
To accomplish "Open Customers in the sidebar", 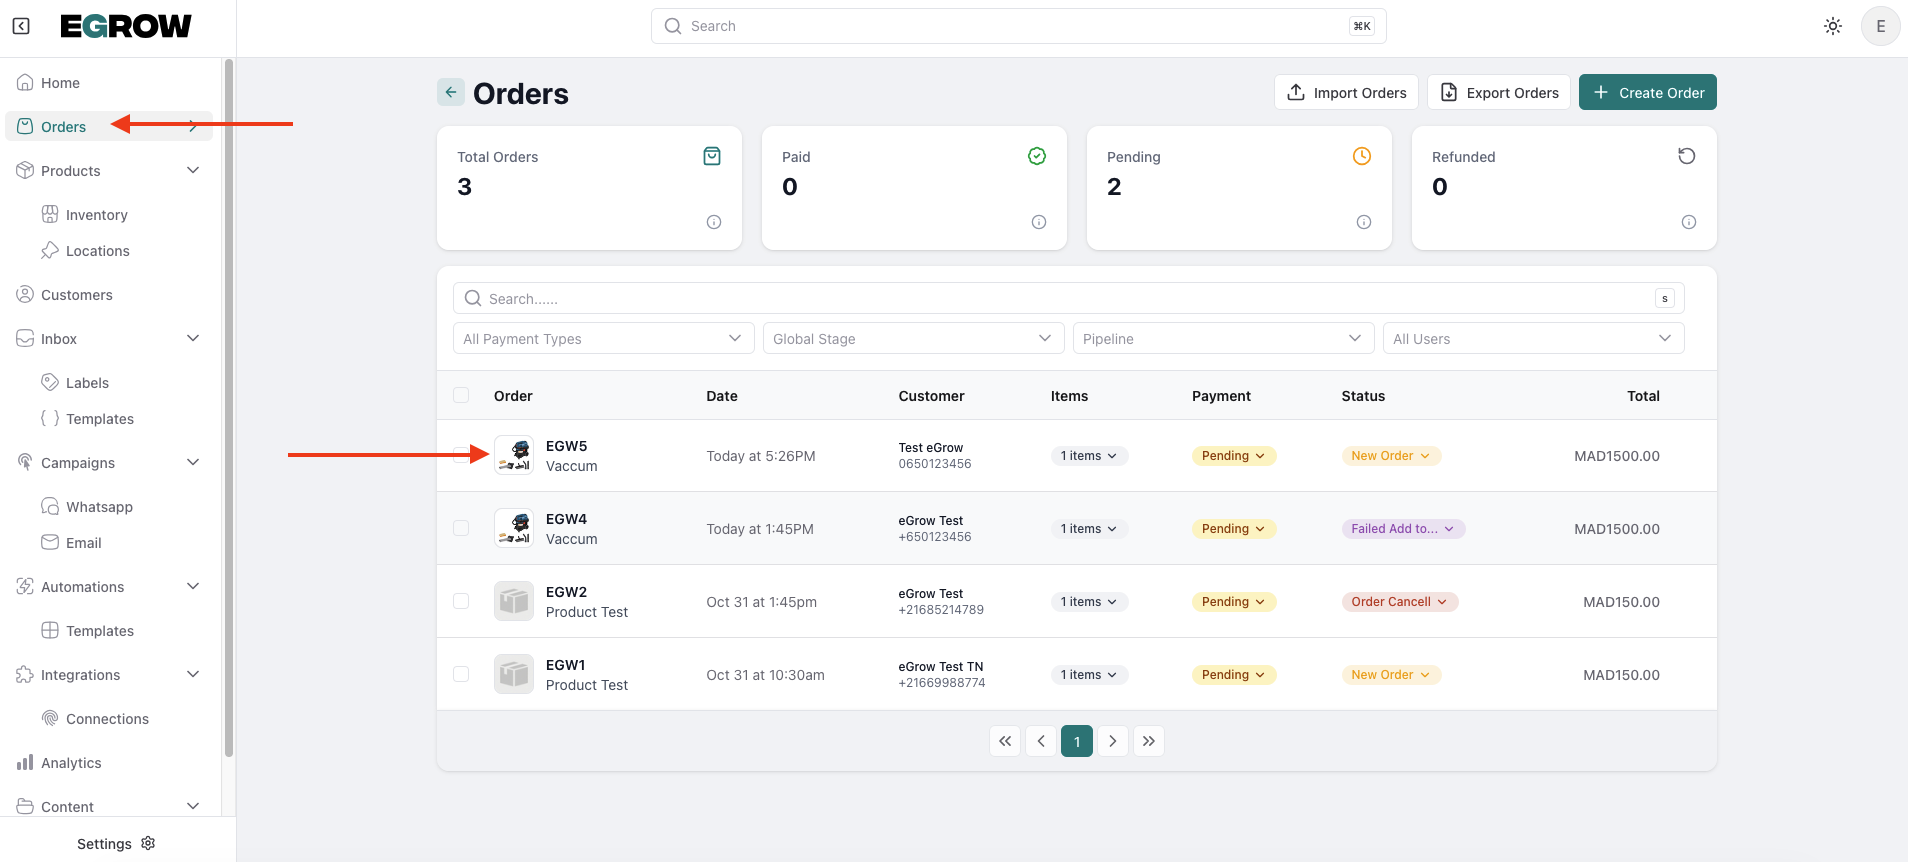I will click(77, 295).
